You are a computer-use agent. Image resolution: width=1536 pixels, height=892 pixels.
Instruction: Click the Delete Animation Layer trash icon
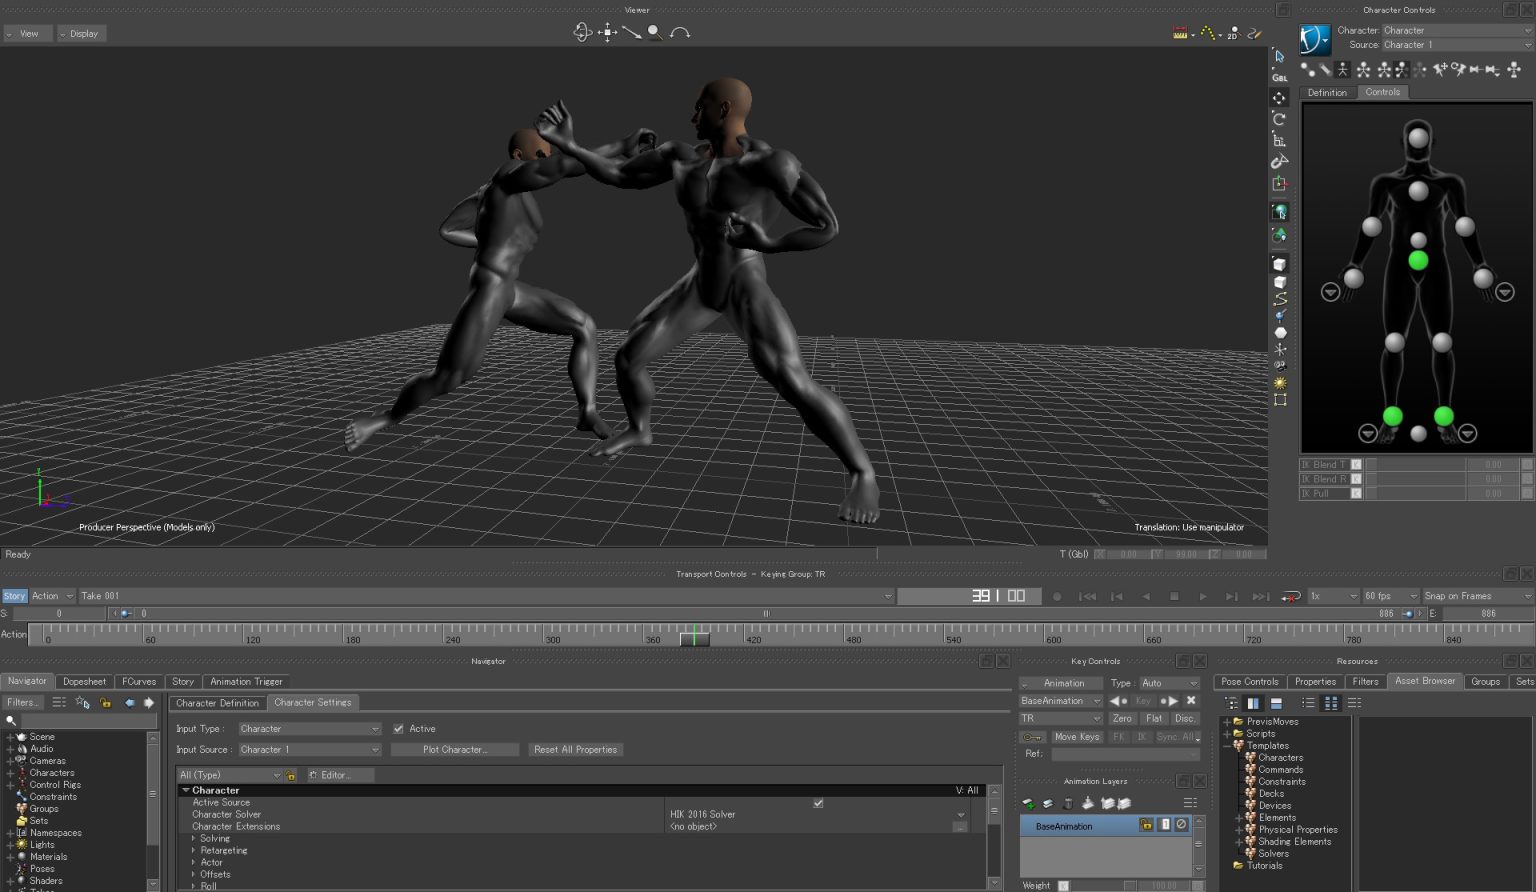click(x=1067, y=802)
